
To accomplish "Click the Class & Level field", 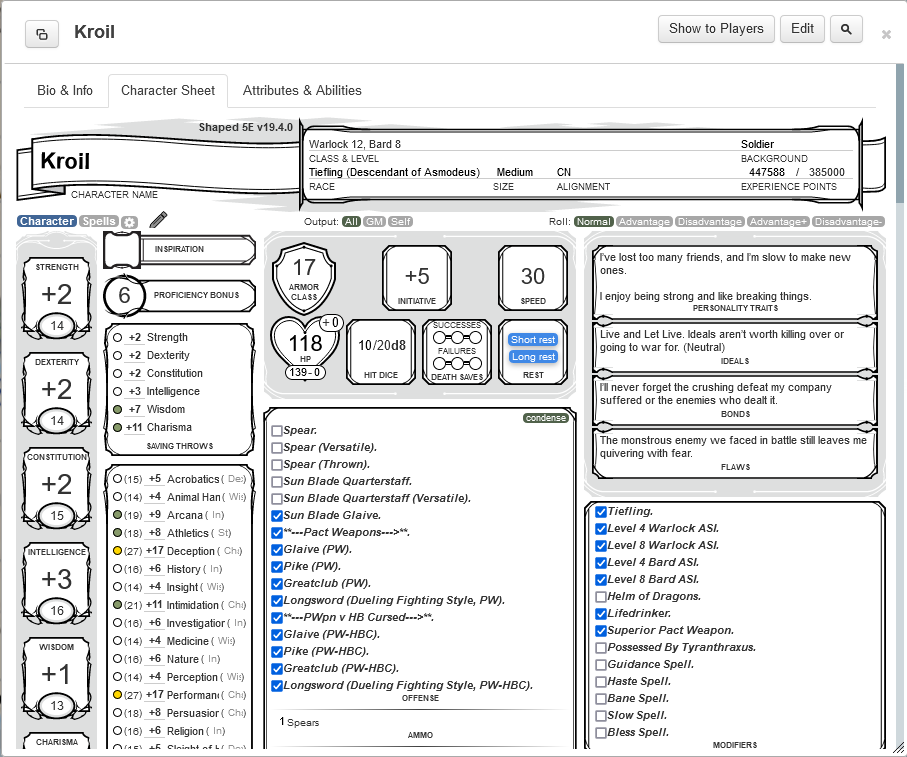I will [x=521, y=145].
